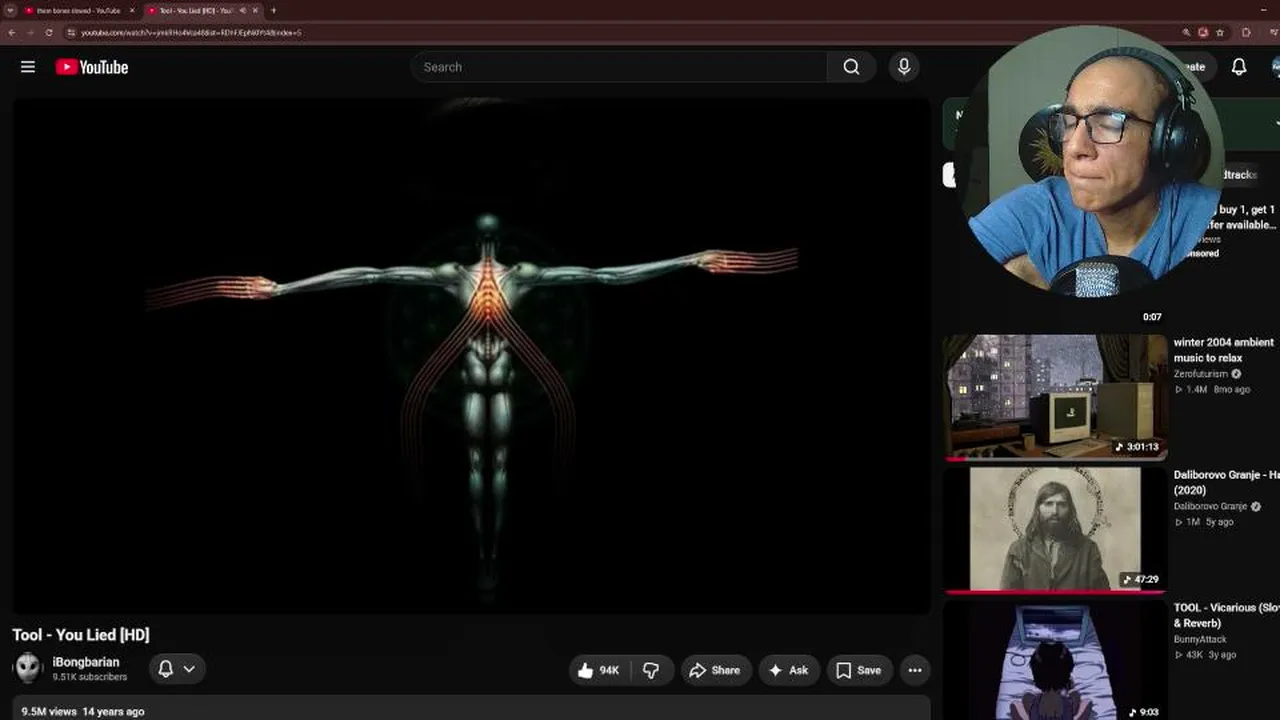1280x720 pixels.
Task: Open a new browser tab
Action: (x=273, y=10)
